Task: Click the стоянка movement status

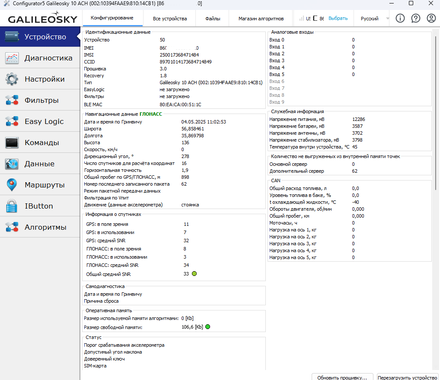Action: (x=190, y=205)
